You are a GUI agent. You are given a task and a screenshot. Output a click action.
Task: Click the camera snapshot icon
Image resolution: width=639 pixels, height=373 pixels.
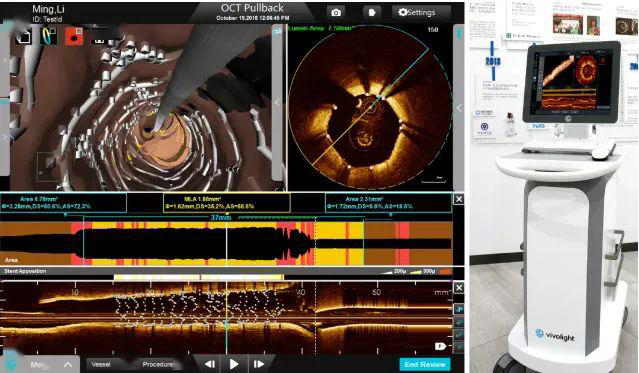click(x=336, y=12)
